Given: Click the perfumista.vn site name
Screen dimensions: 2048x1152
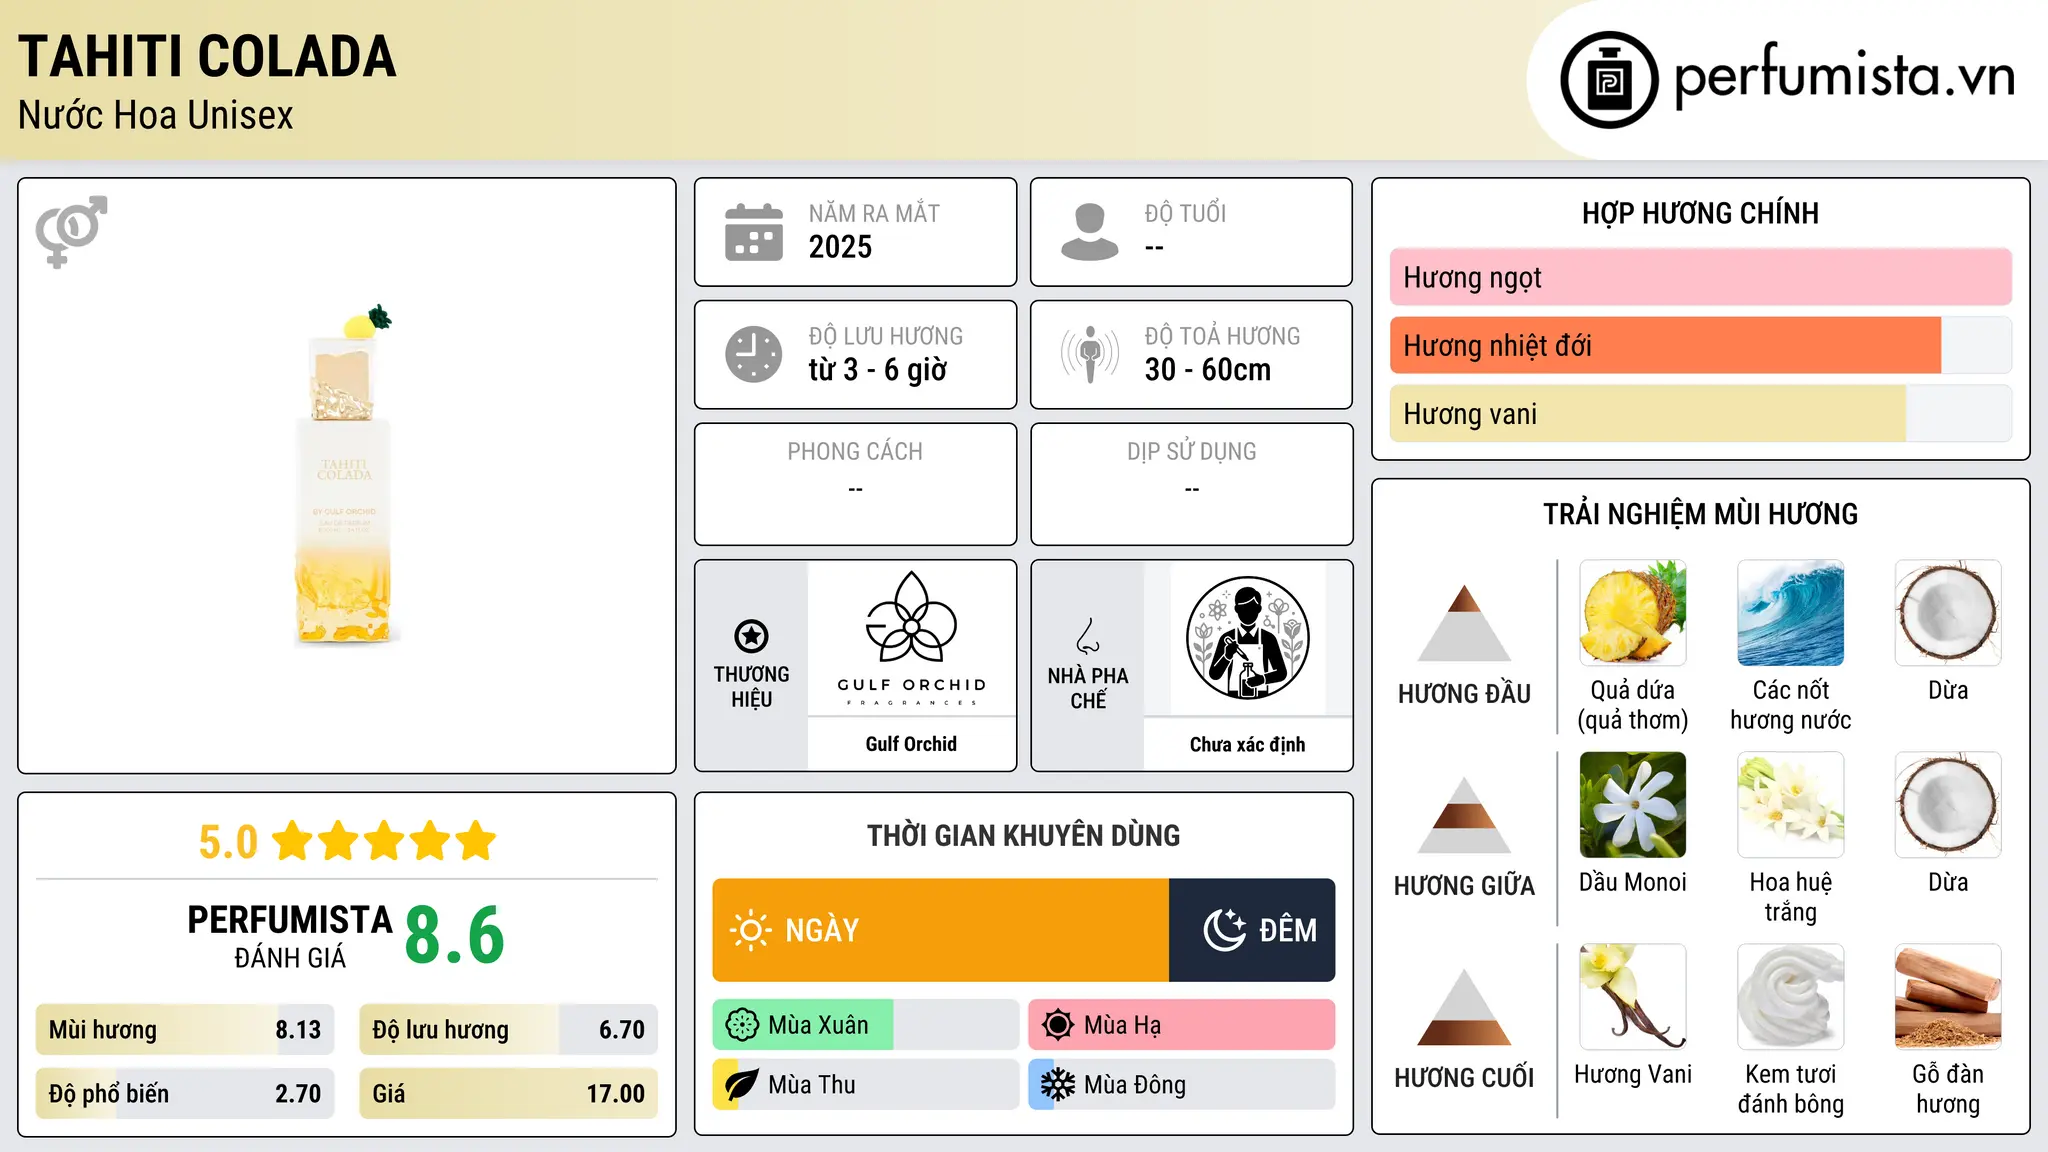Looking at the screenshot, I should tap(1844, 76).
